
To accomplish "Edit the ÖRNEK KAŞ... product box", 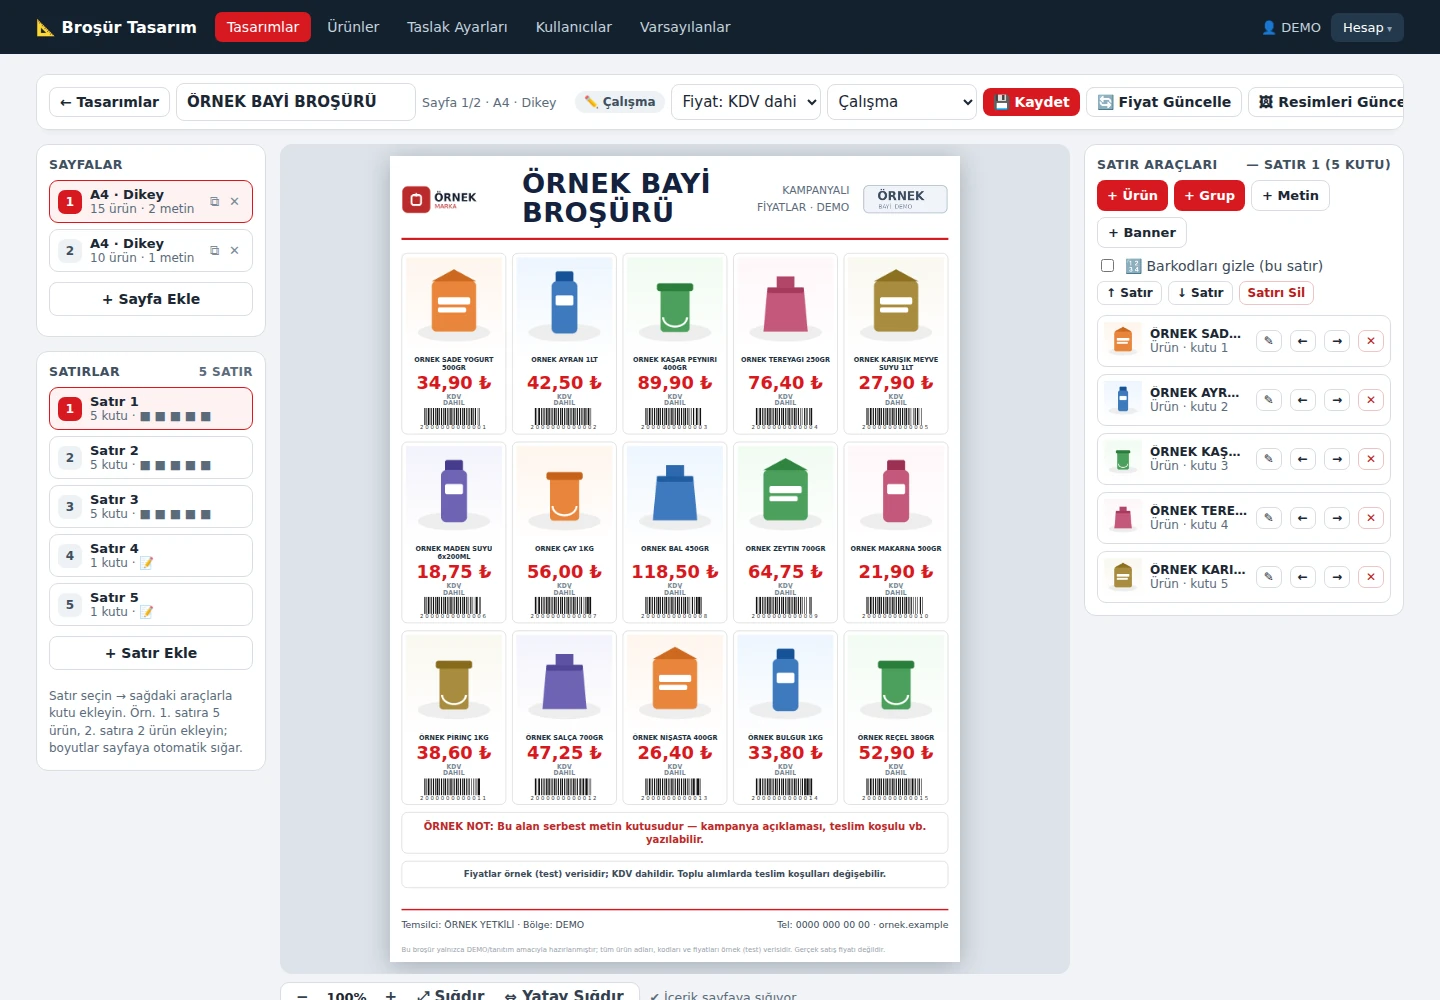I will [1268, 459].
